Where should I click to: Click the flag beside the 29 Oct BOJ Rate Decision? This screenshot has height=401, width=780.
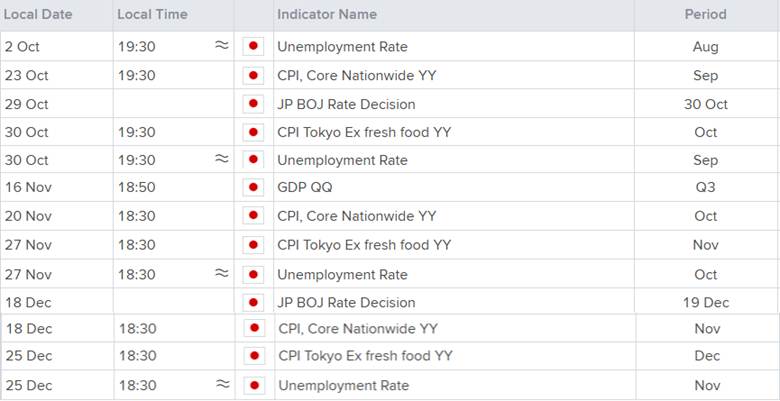(x=254, y=104)
